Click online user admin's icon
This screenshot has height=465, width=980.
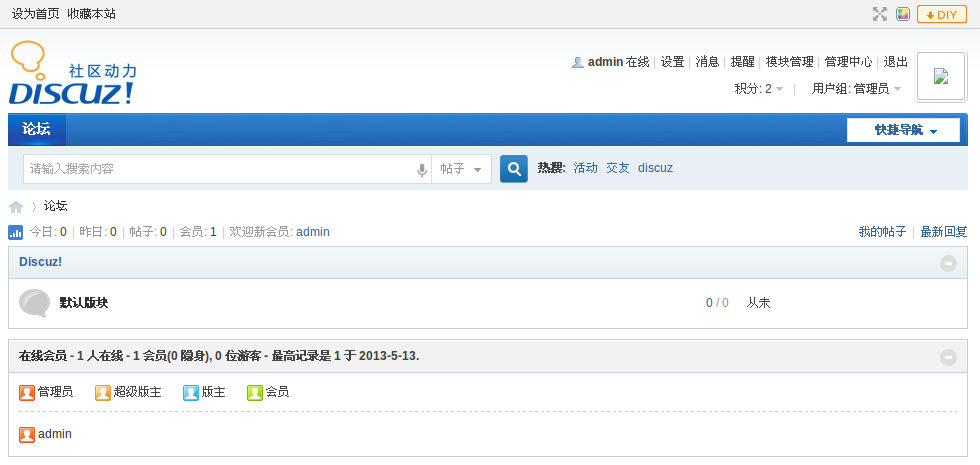pos(27,434)
